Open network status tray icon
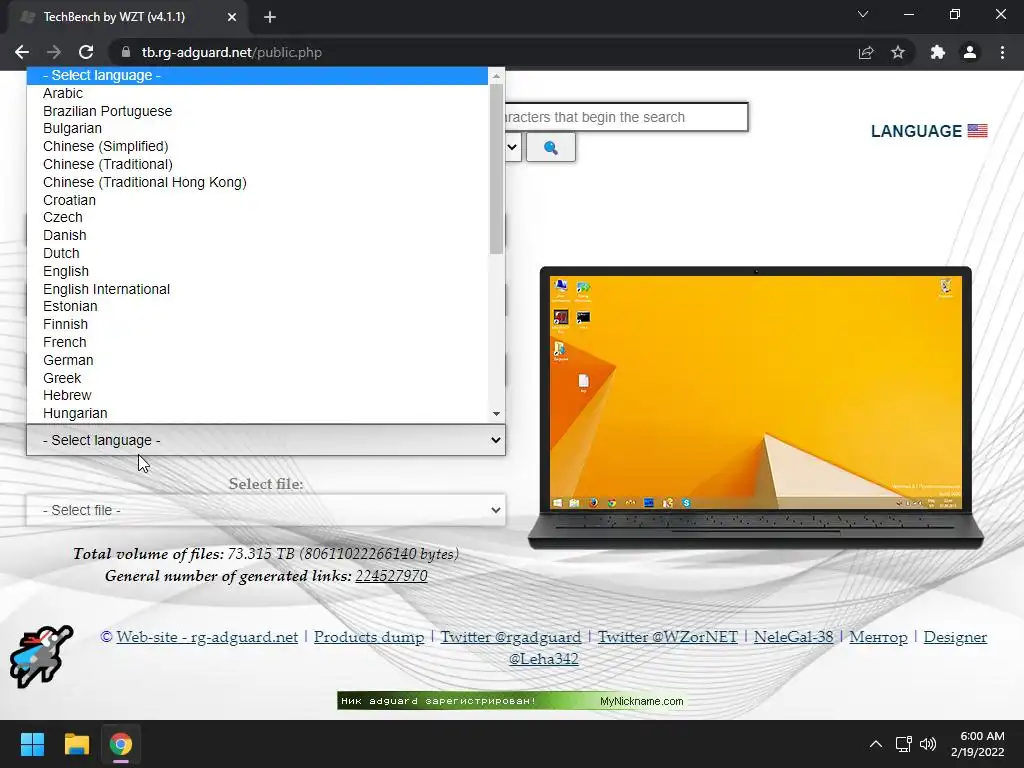The image size is (1024, 768). tap(903, 744)
